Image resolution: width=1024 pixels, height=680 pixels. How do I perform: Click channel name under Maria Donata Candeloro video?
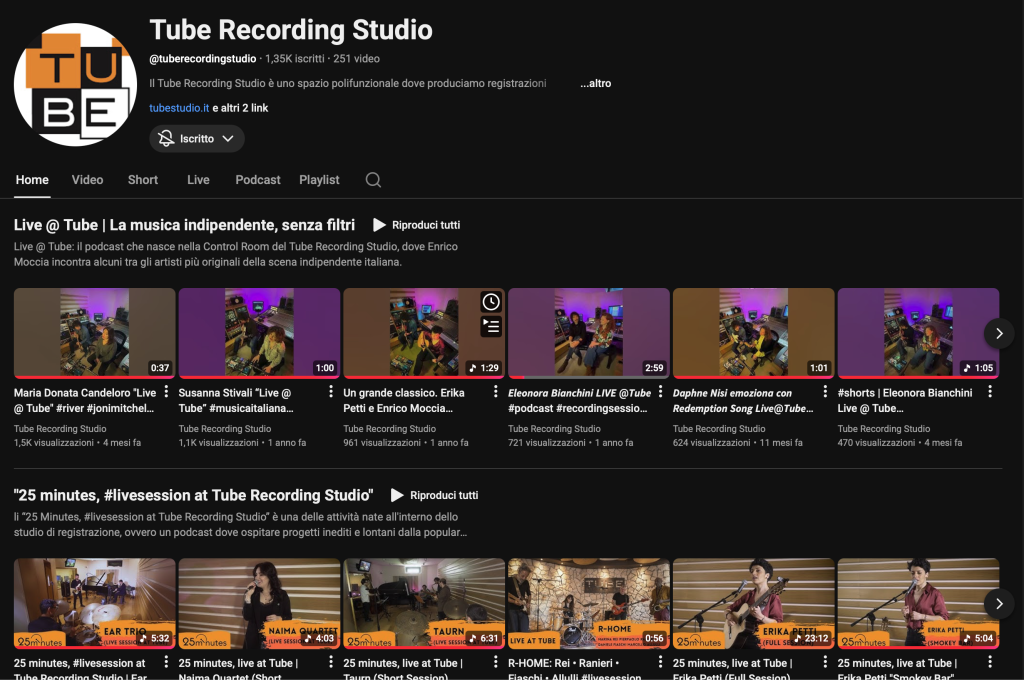click(60, 429)
